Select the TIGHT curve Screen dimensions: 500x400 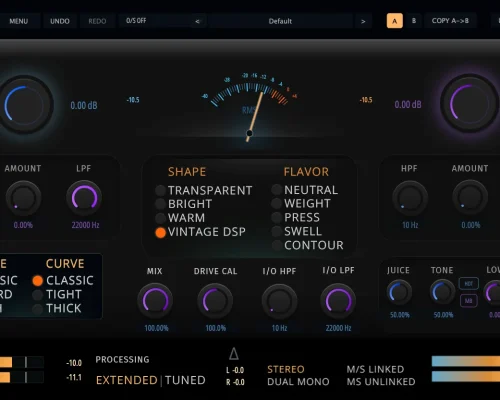[x=57, y=295]
